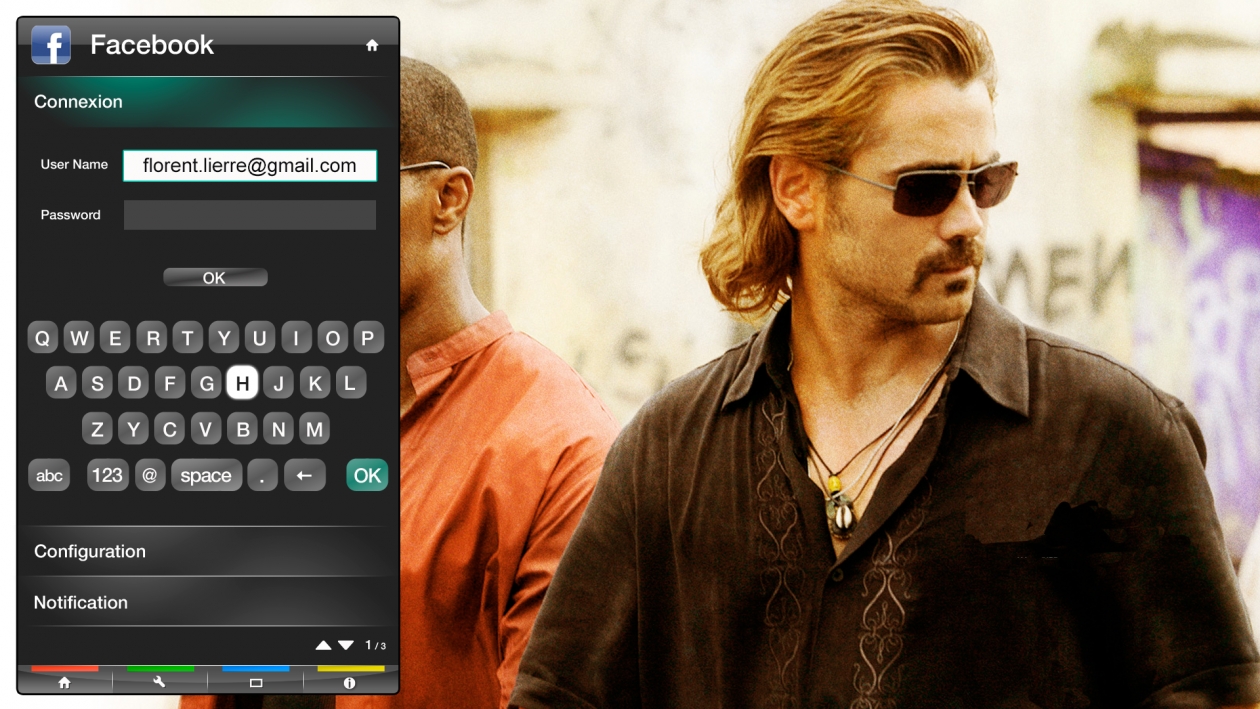Focus the Password input field
This screenshot has height=709, width=1260.
(x=249, y=215)
